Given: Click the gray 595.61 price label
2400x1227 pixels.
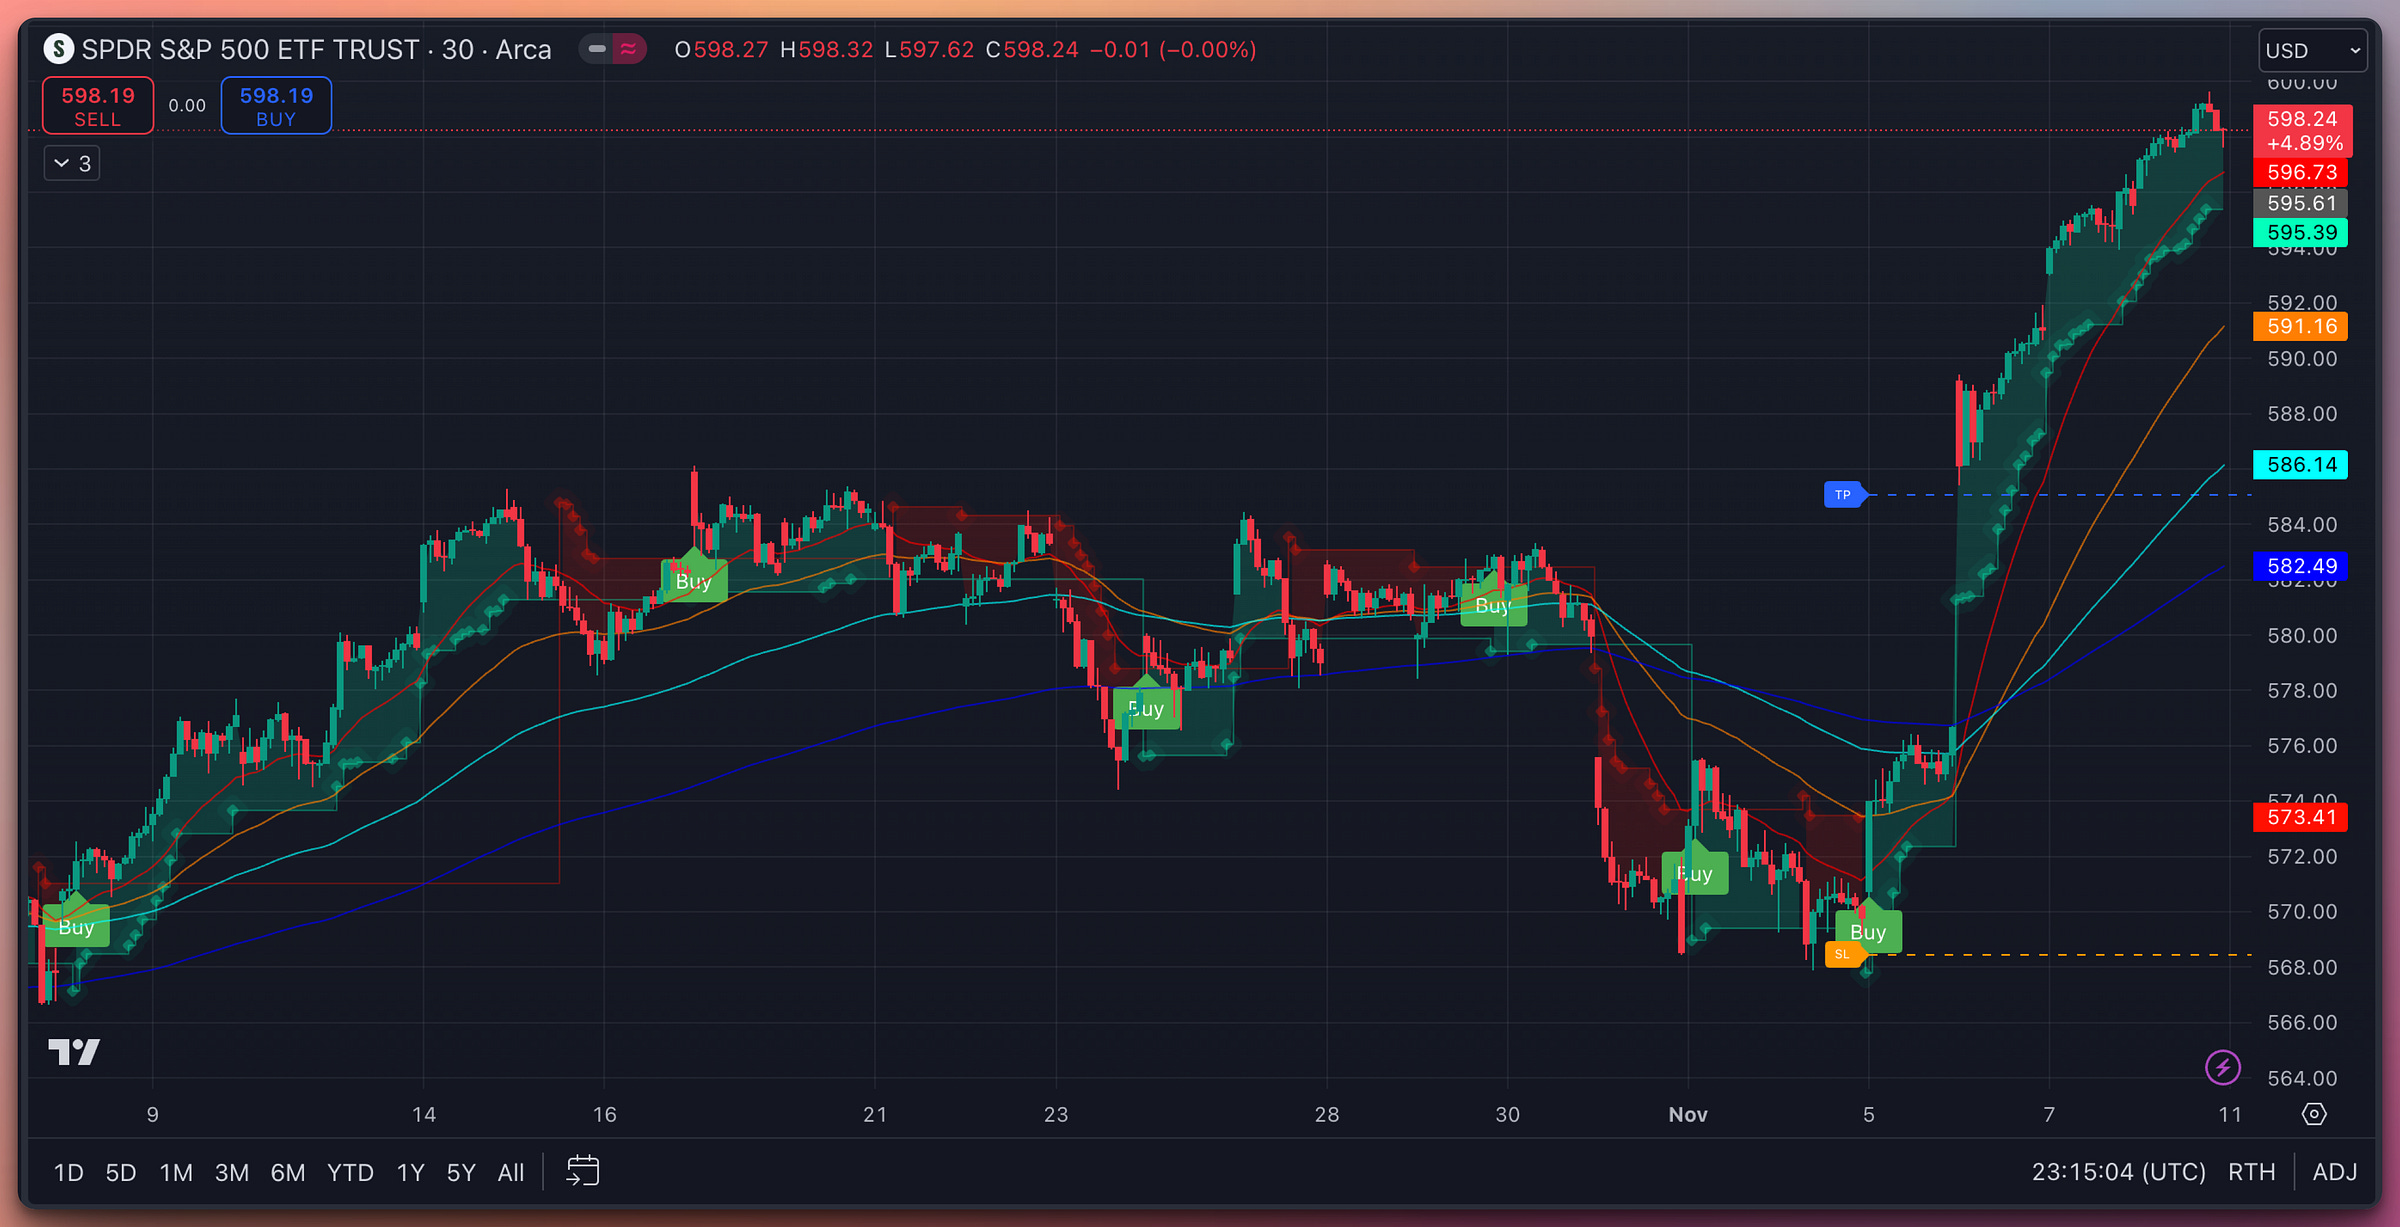Looking at the screenshot, I should click(x=2300, y=203).
